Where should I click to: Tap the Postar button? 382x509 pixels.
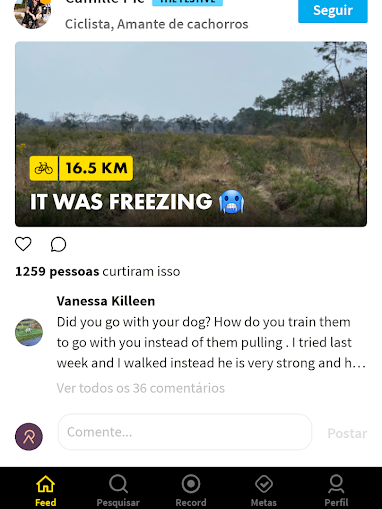click(347, 433)
